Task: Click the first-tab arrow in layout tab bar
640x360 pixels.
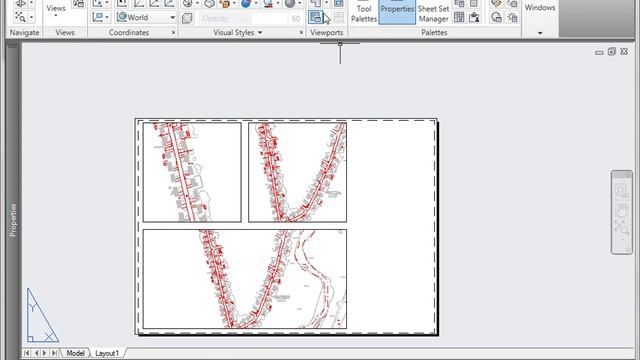Action: (27, 353)
